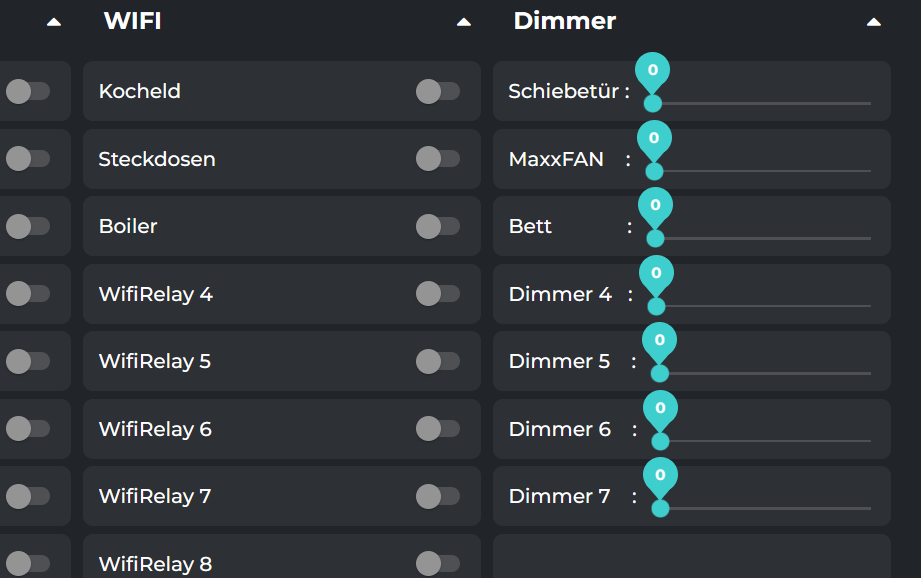Enable the Steckdosen switch
921x578 pixels.
(x=437, y=158)
